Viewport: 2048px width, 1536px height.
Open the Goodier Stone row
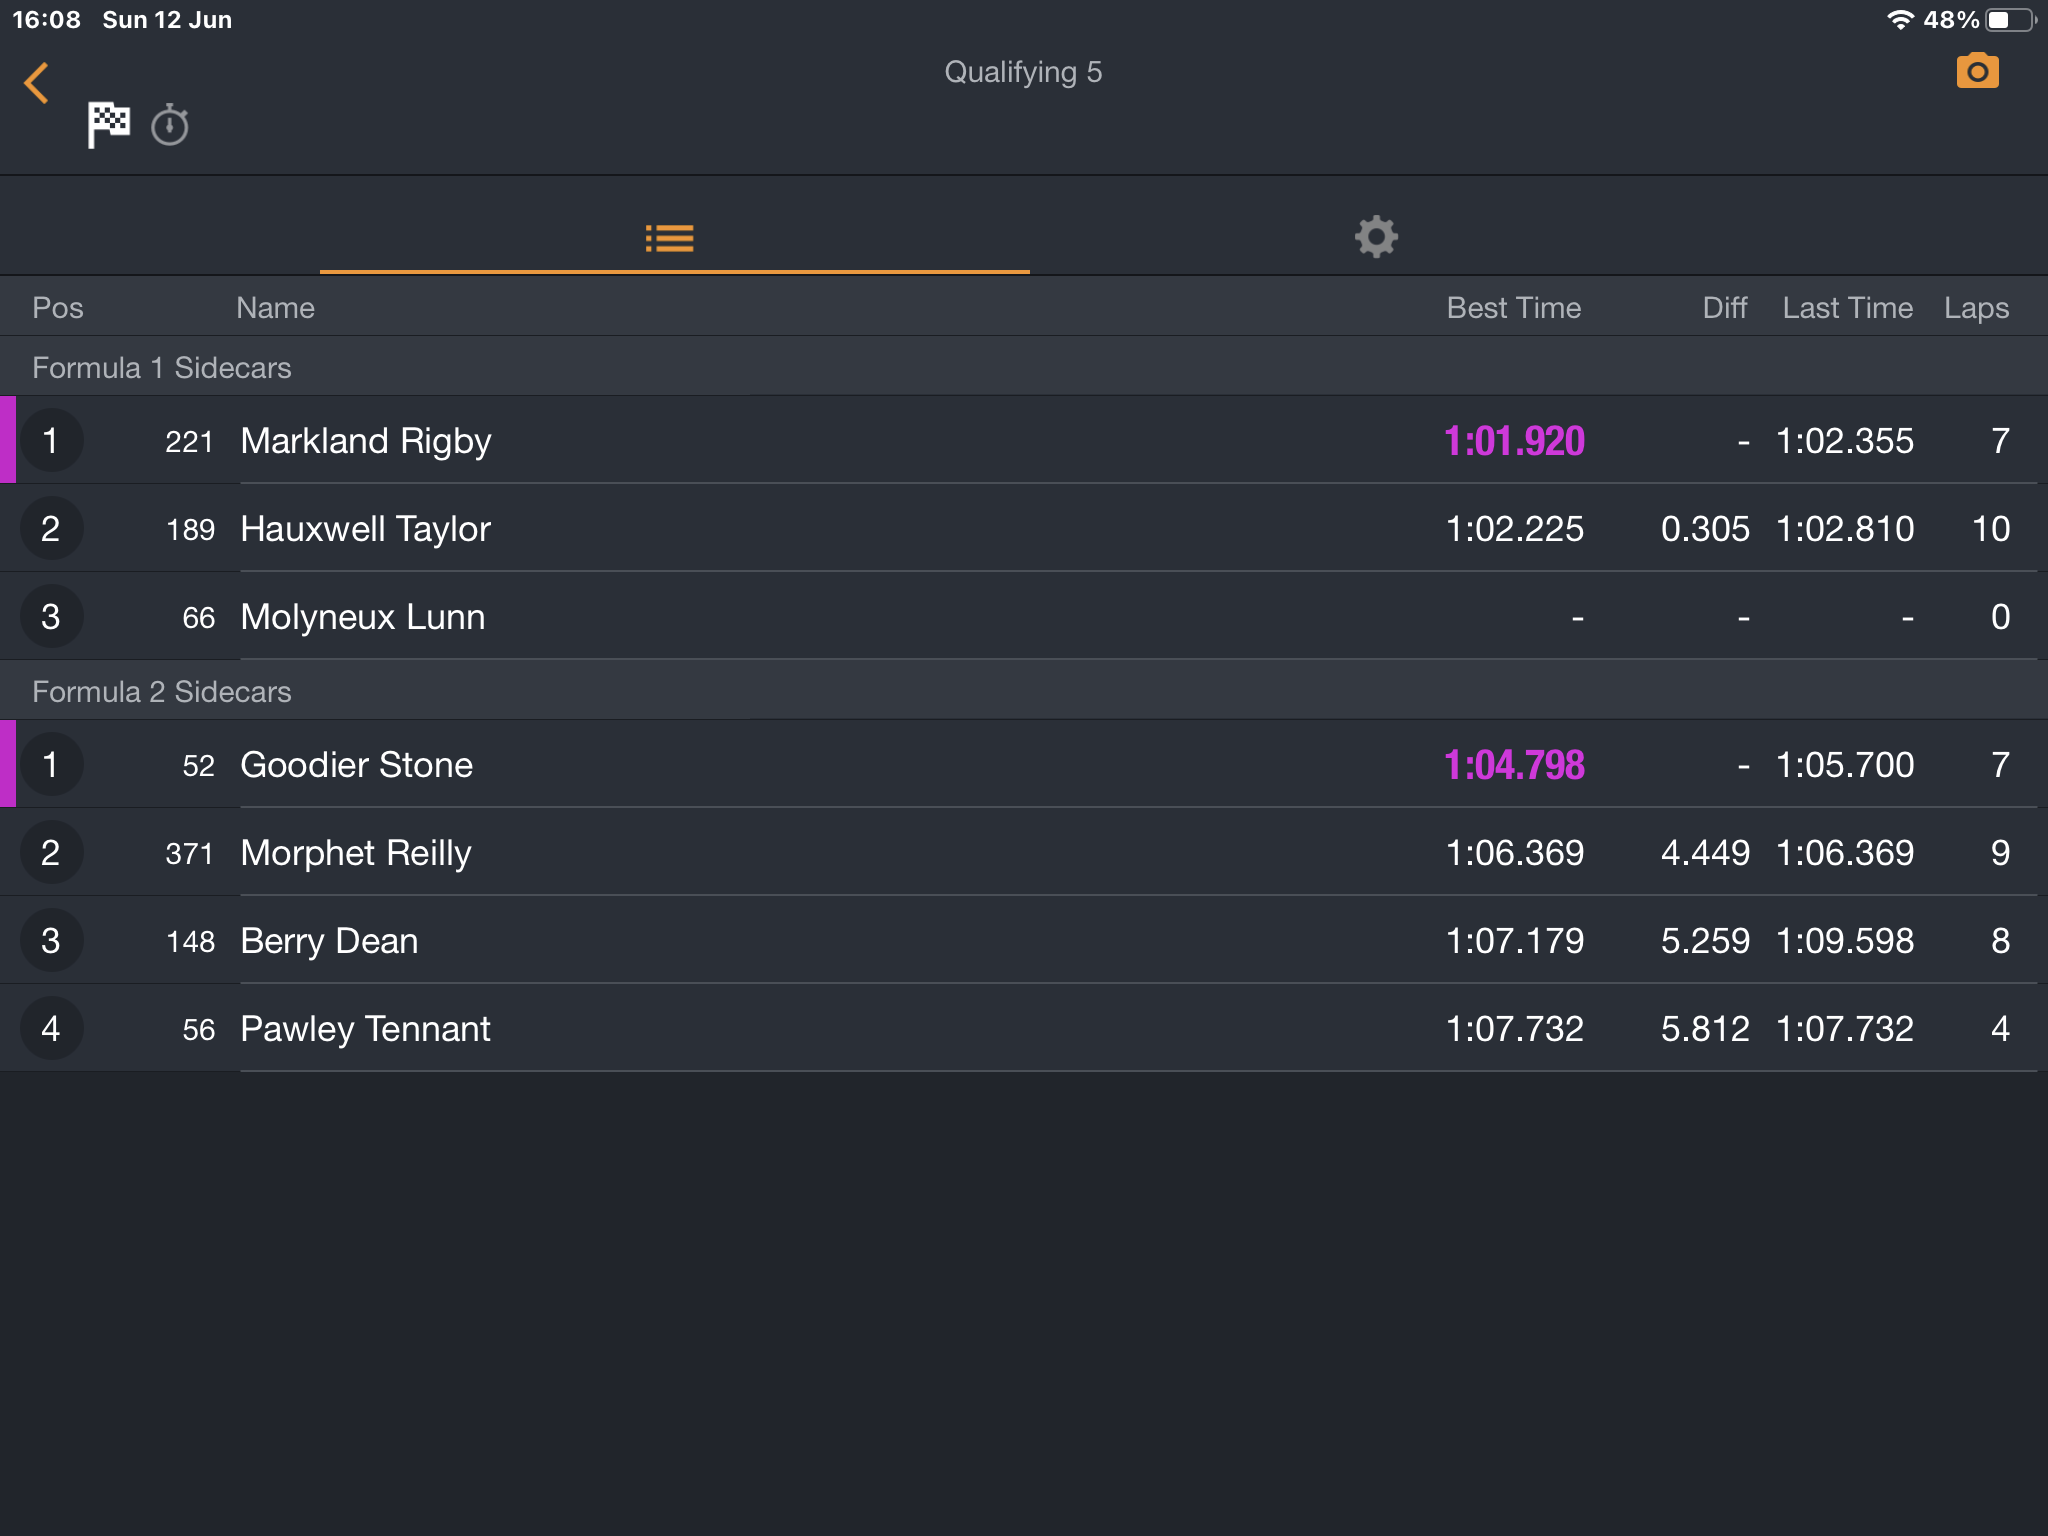pyautogui.click(x=1024, y=764)
